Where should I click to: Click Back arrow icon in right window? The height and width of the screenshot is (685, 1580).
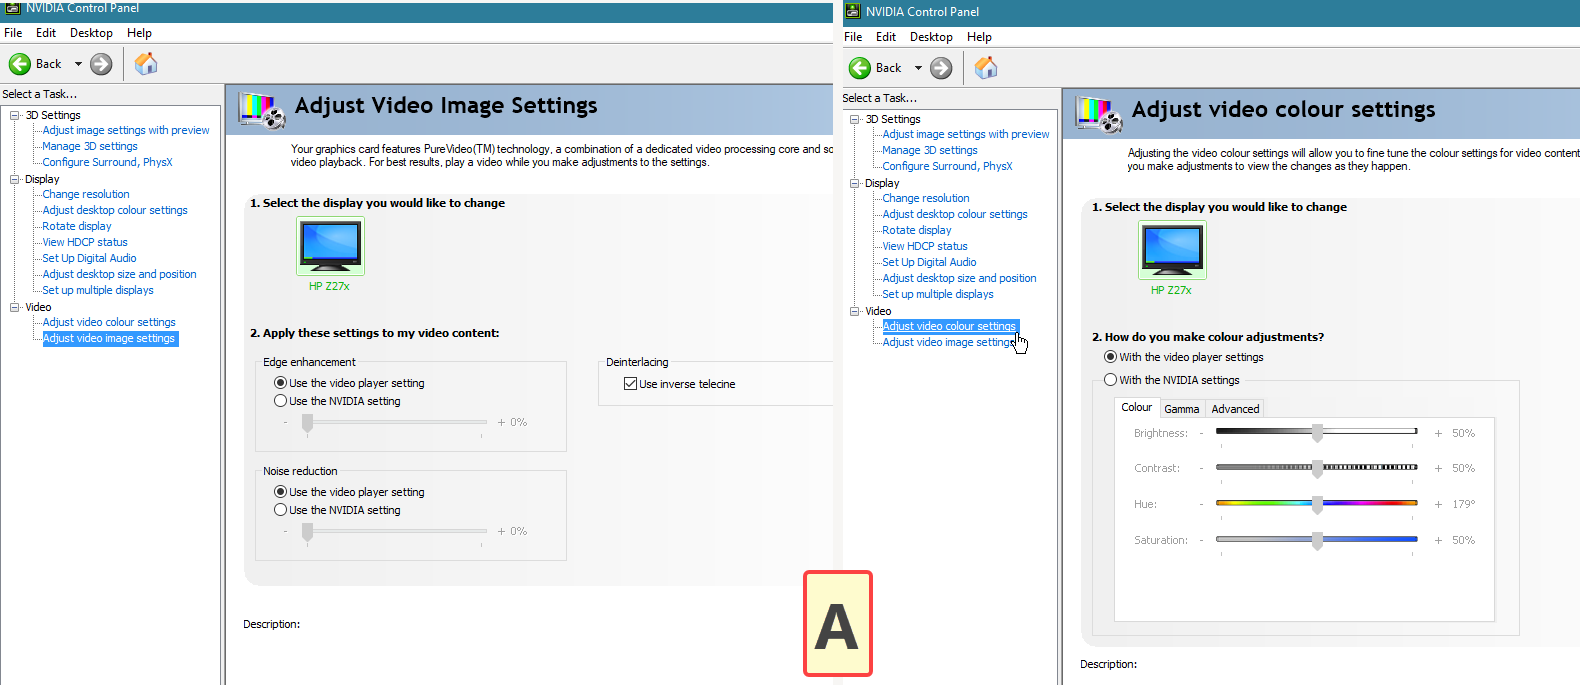[860, 68]
